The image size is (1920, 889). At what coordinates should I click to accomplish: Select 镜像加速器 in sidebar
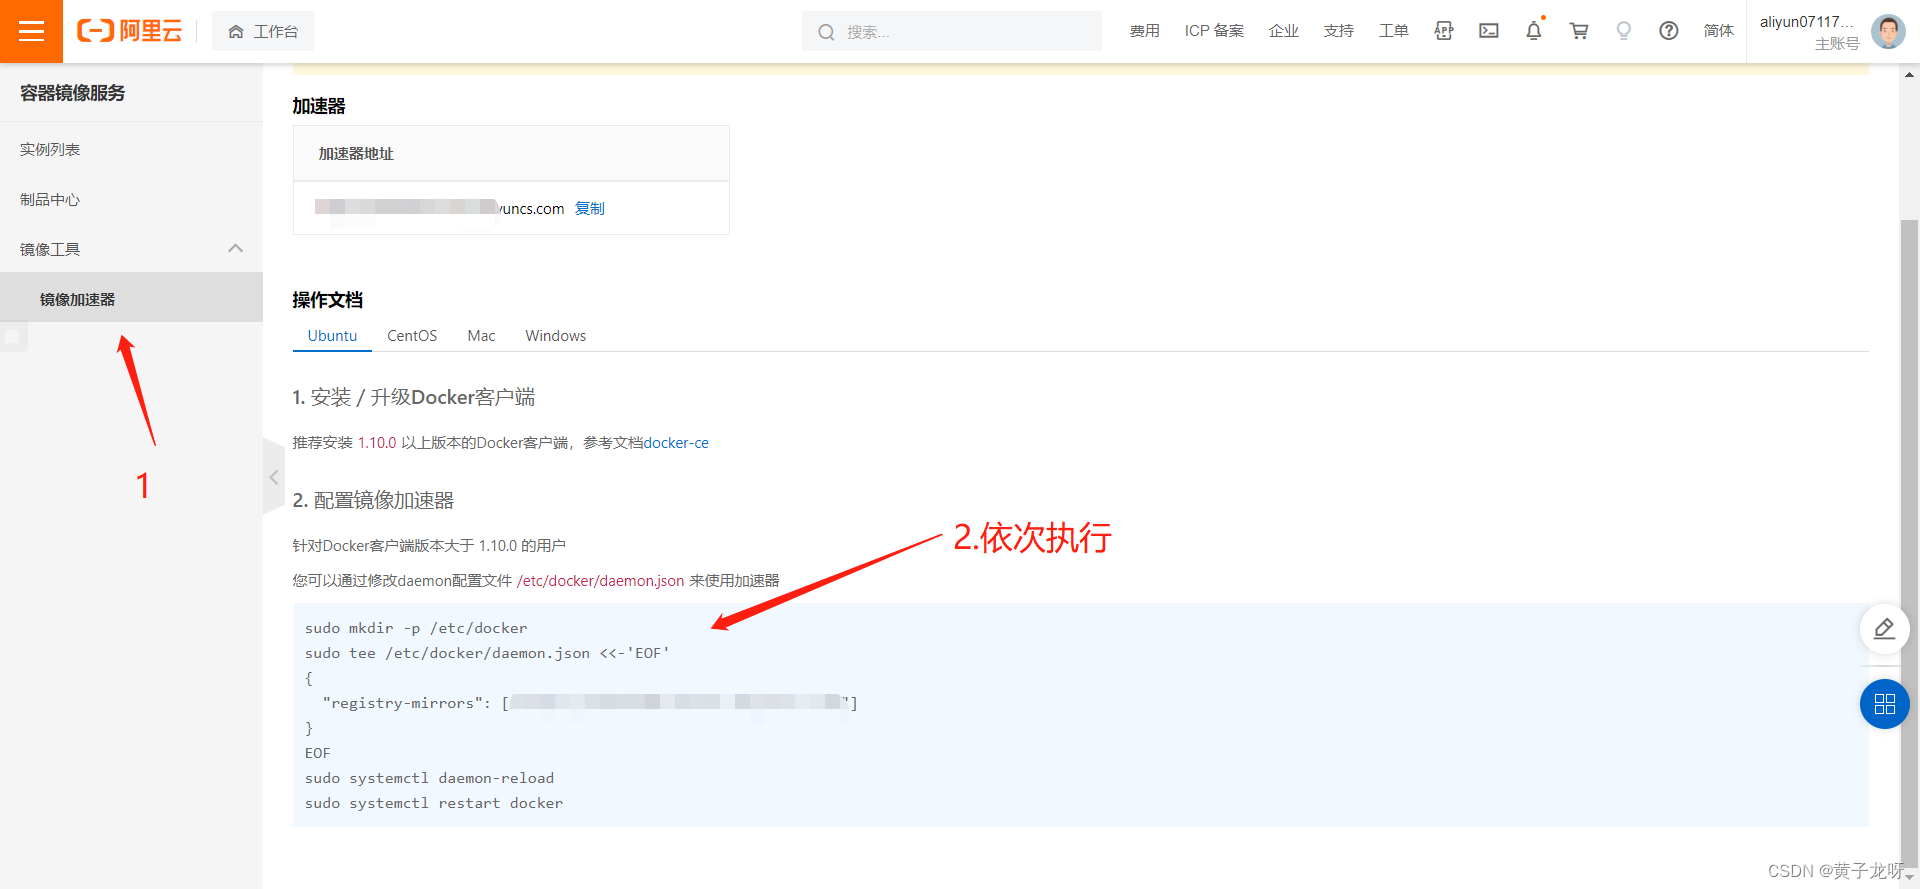pyautogui.click(x=131, y=299)
